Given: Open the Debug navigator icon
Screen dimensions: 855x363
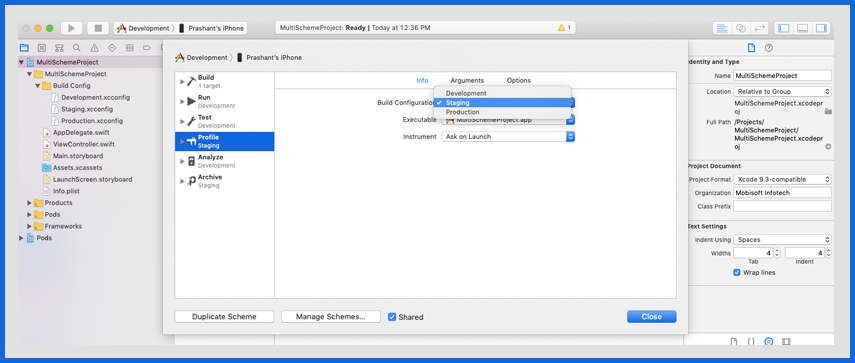Looking at the screenshot, I should pos(129,48).
